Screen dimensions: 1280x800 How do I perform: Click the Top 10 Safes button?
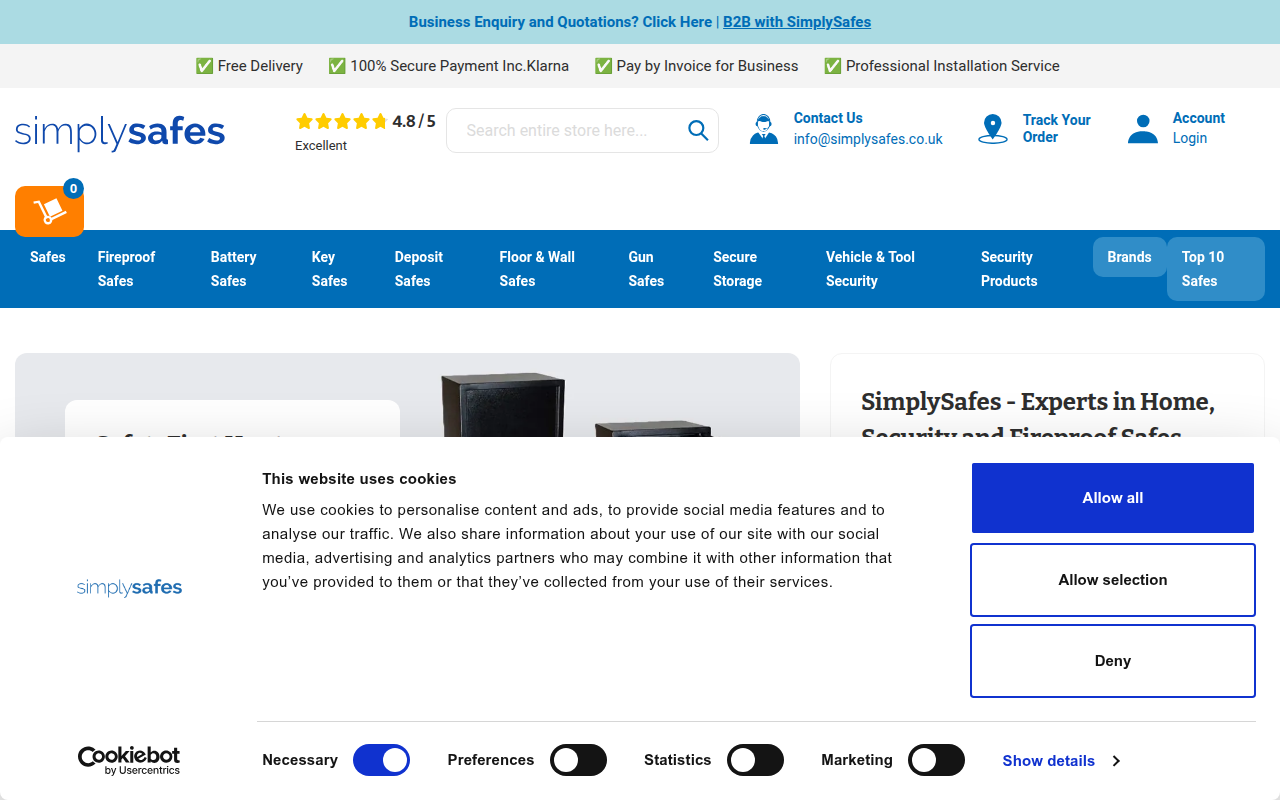1216,269
